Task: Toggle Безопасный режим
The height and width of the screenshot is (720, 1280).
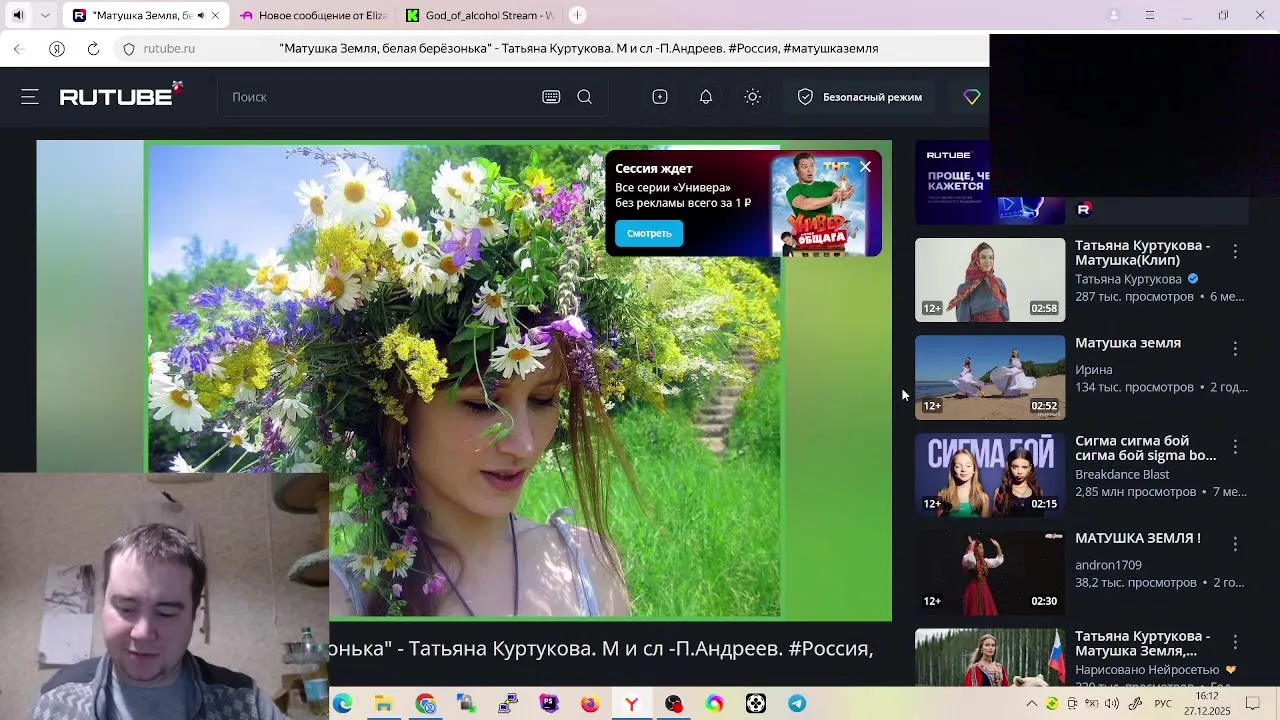Action: point(860,97)
